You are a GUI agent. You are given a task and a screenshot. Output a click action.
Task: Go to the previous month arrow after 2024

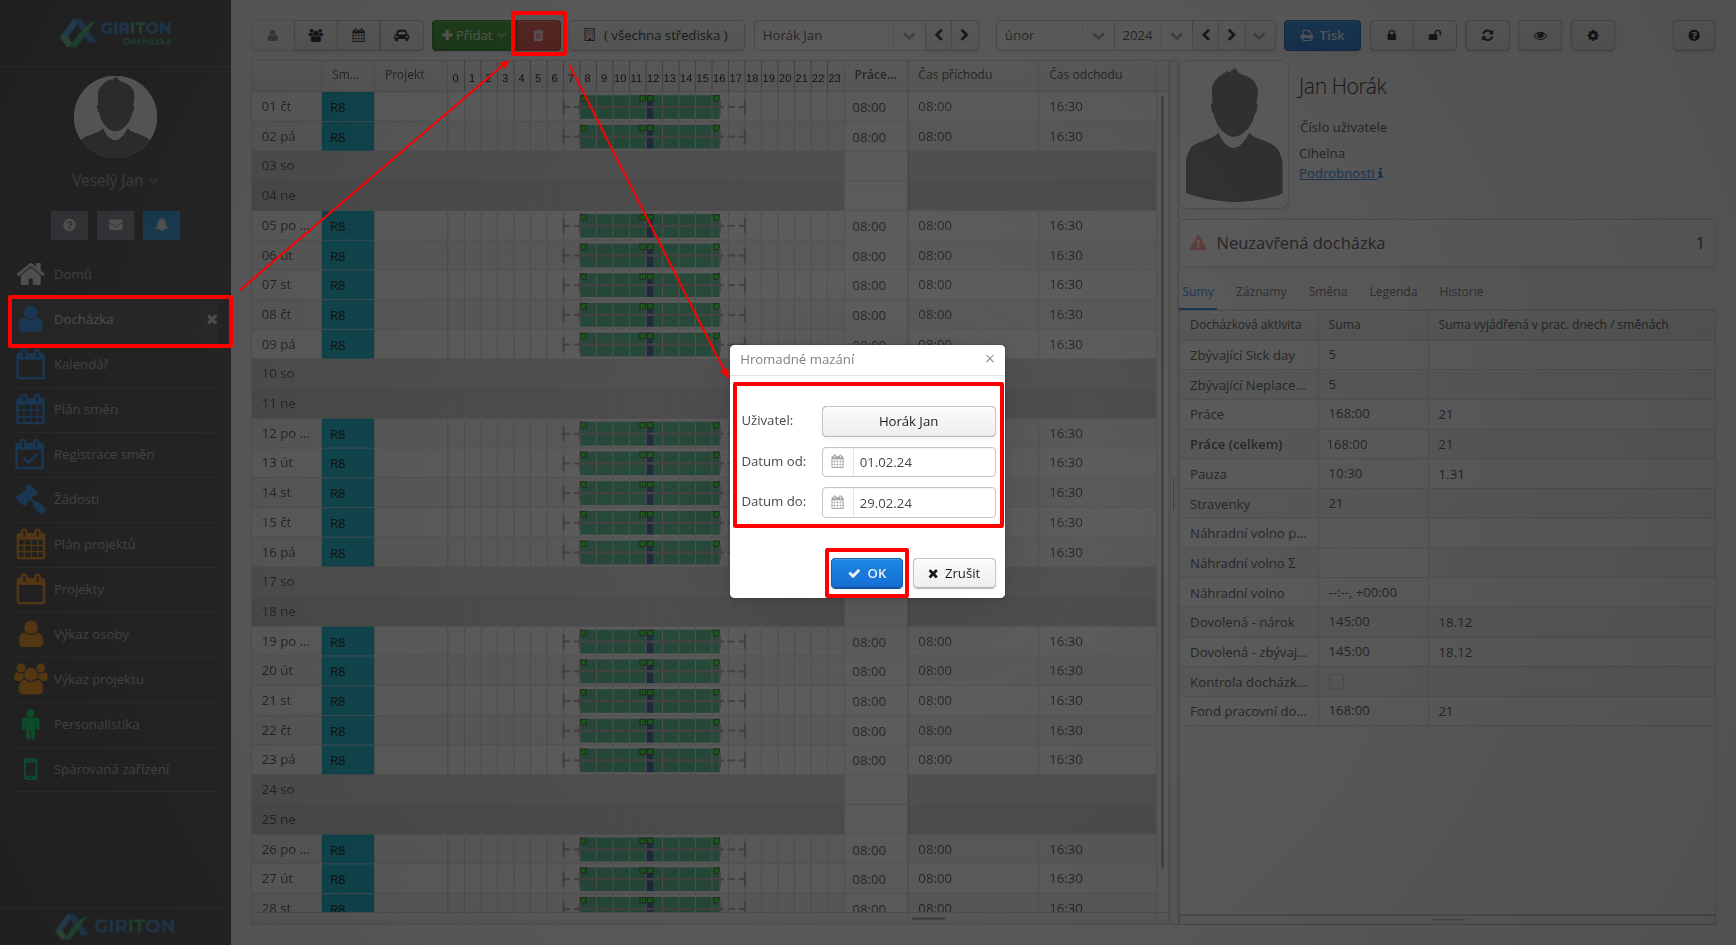pos(1206,36)
